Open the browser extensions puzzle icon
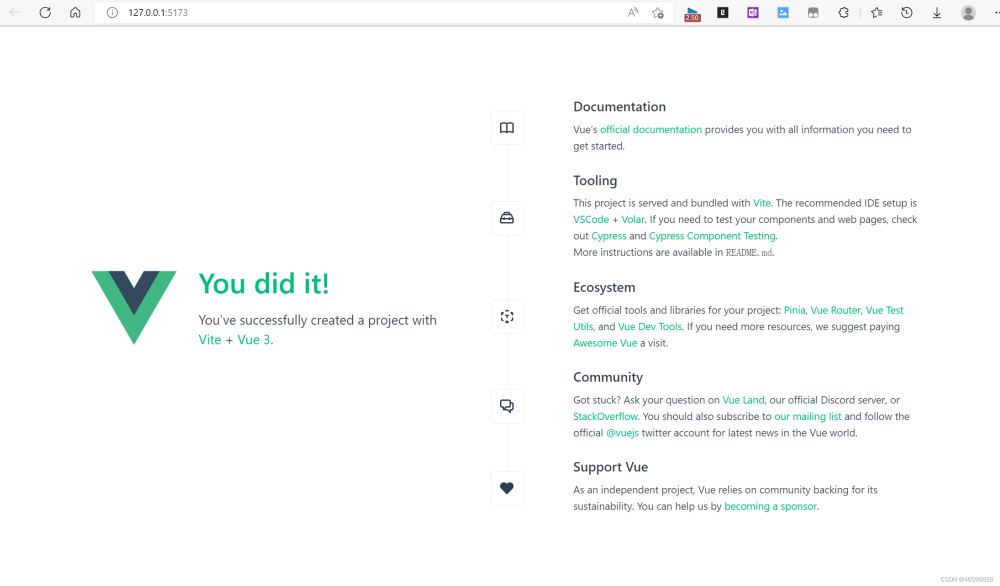The height and width of the screenshot is (586, 1000). [843, 13]
